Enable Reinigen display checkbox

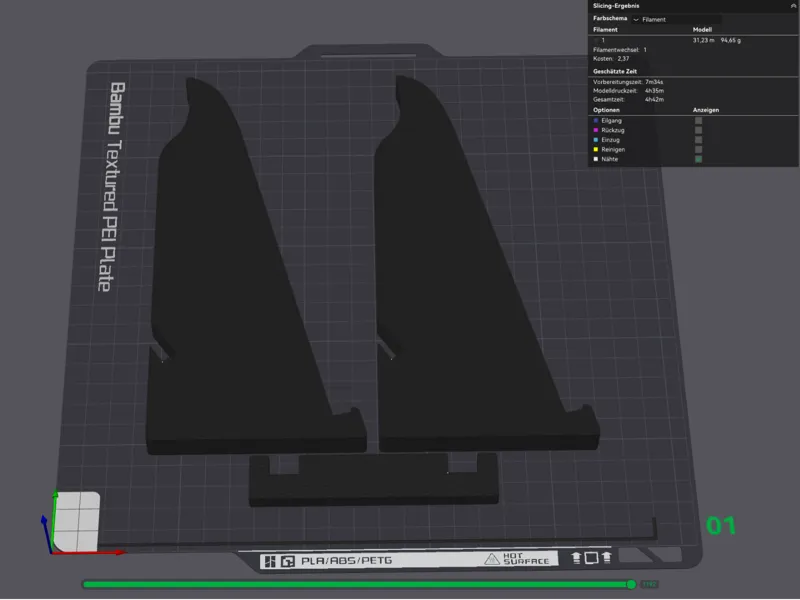698,149
